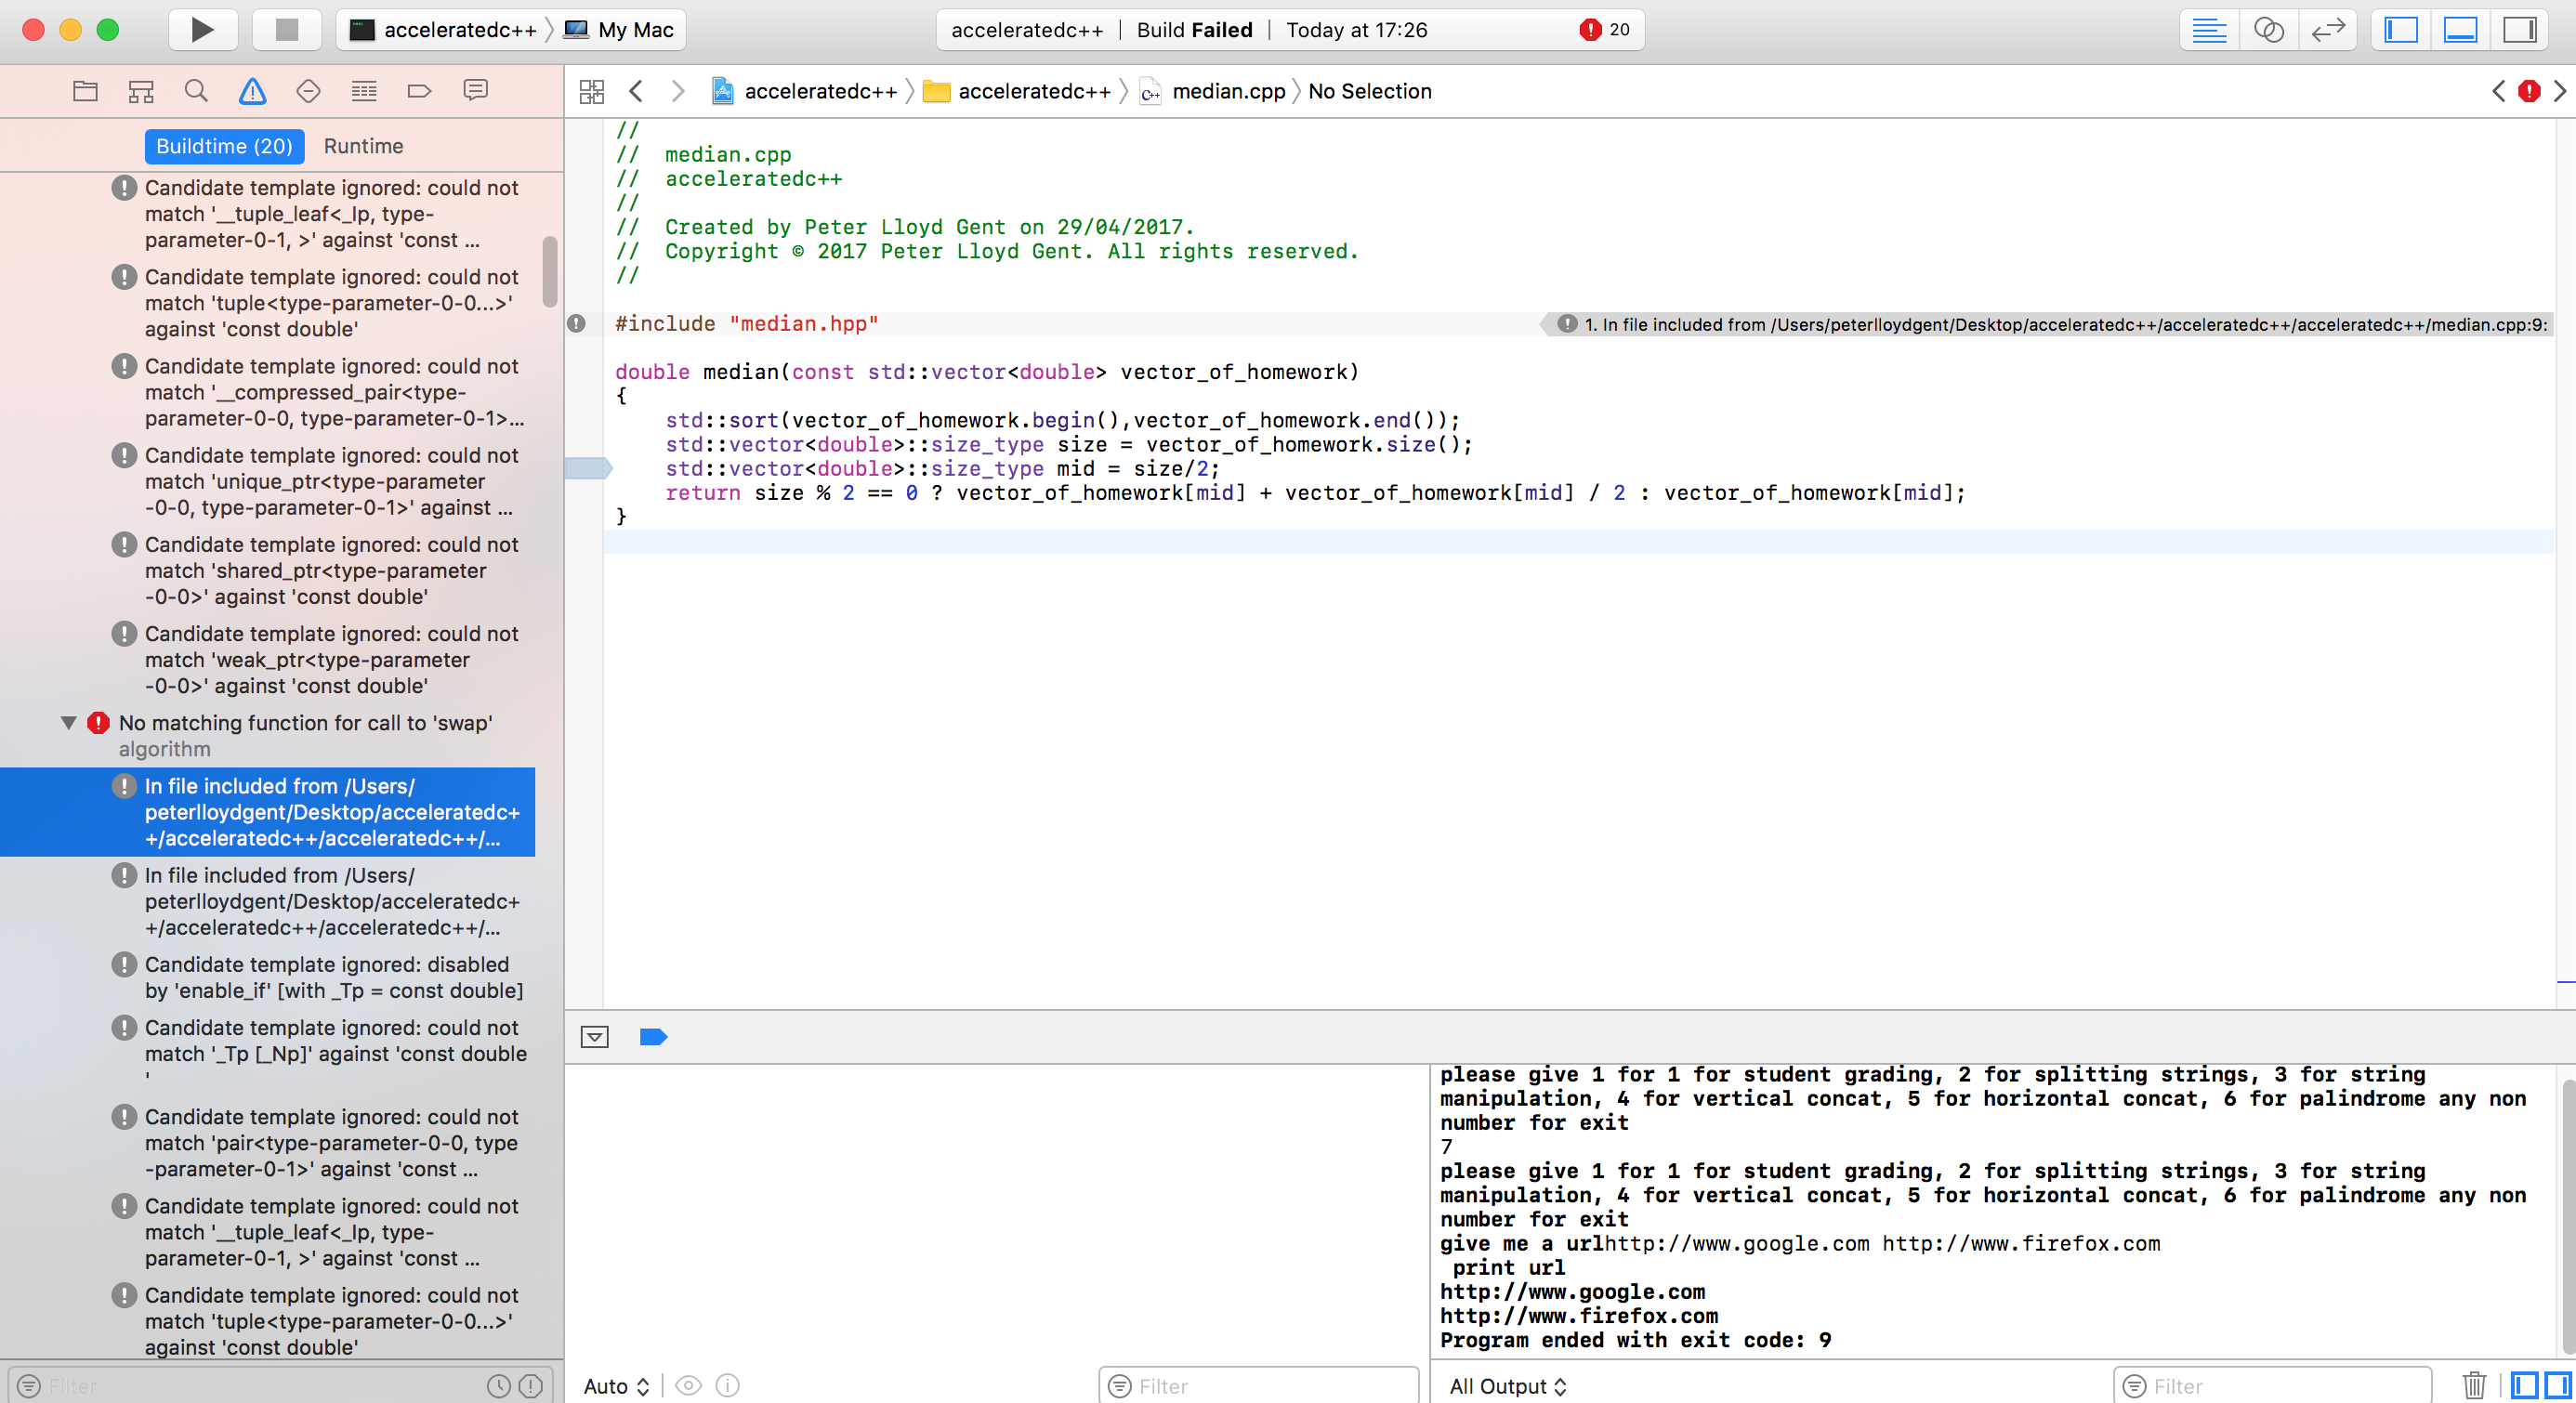
Task: Switch to the Runtime tab
Action: coord(363,146)
